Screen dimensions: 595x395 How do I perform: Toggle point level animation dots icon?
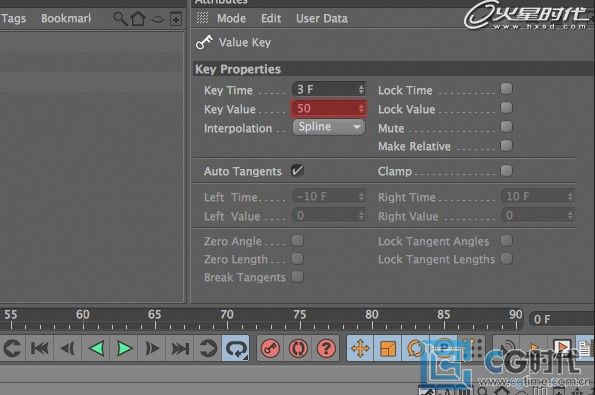click(472, 348)
